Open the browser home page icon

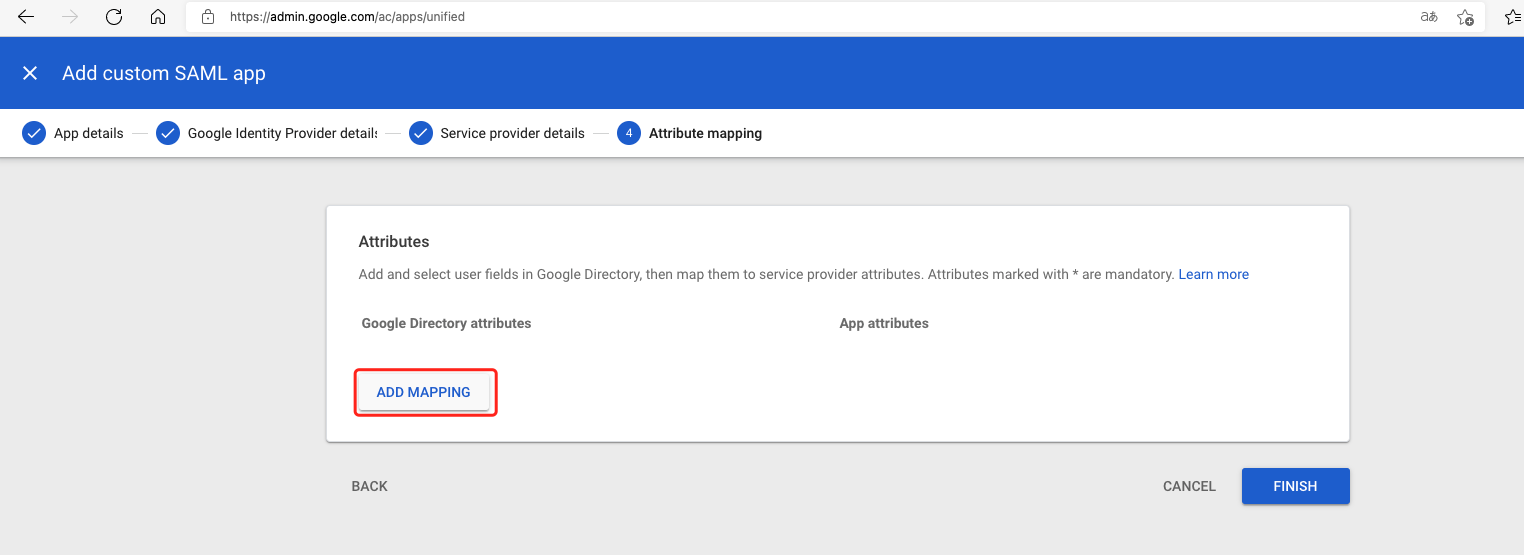(157, 17)
